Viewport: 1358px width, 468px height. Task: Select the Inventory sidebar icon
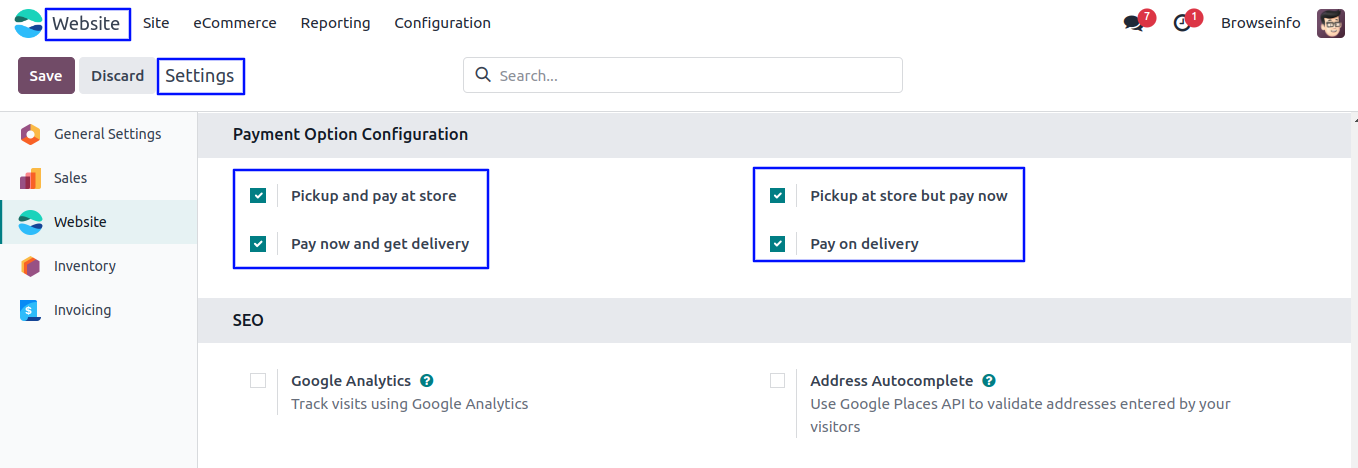pos(30,266)
